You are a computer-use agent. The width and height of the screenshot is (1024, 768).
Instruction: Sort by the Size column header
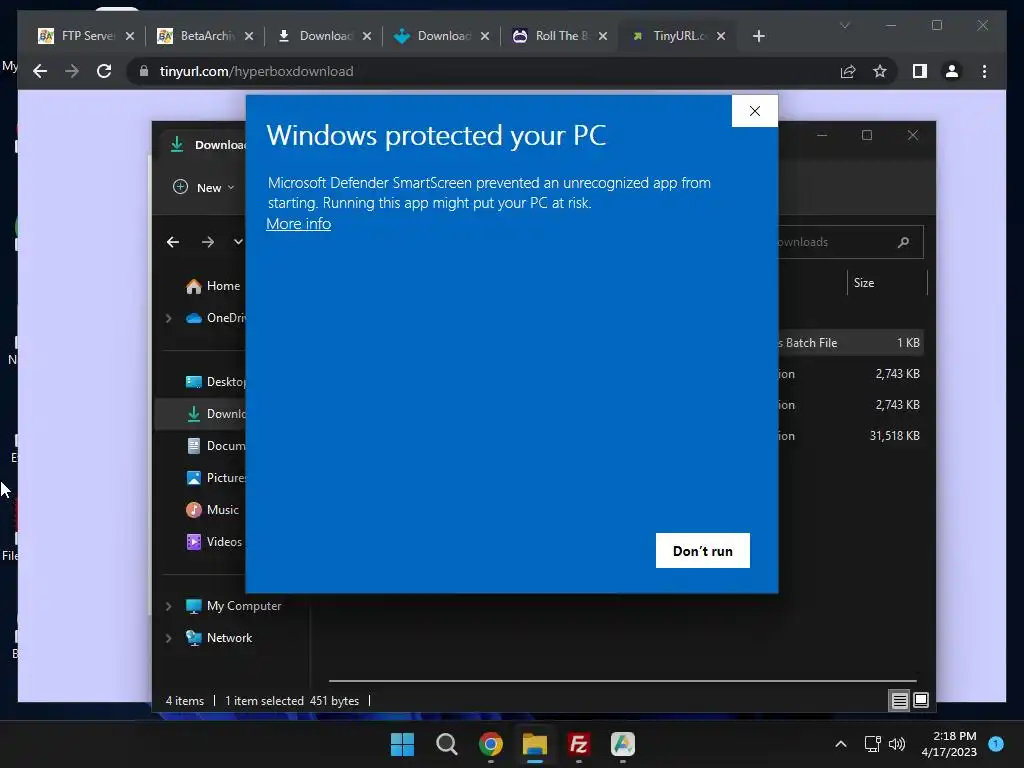click(x=887, y=283)
